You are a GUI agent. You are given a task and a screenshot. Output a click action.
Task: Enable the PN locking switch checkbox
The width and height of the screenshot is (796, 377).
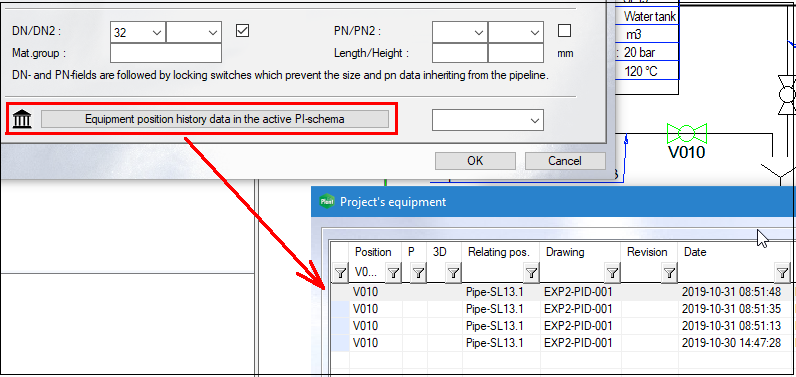click(564, 31)
